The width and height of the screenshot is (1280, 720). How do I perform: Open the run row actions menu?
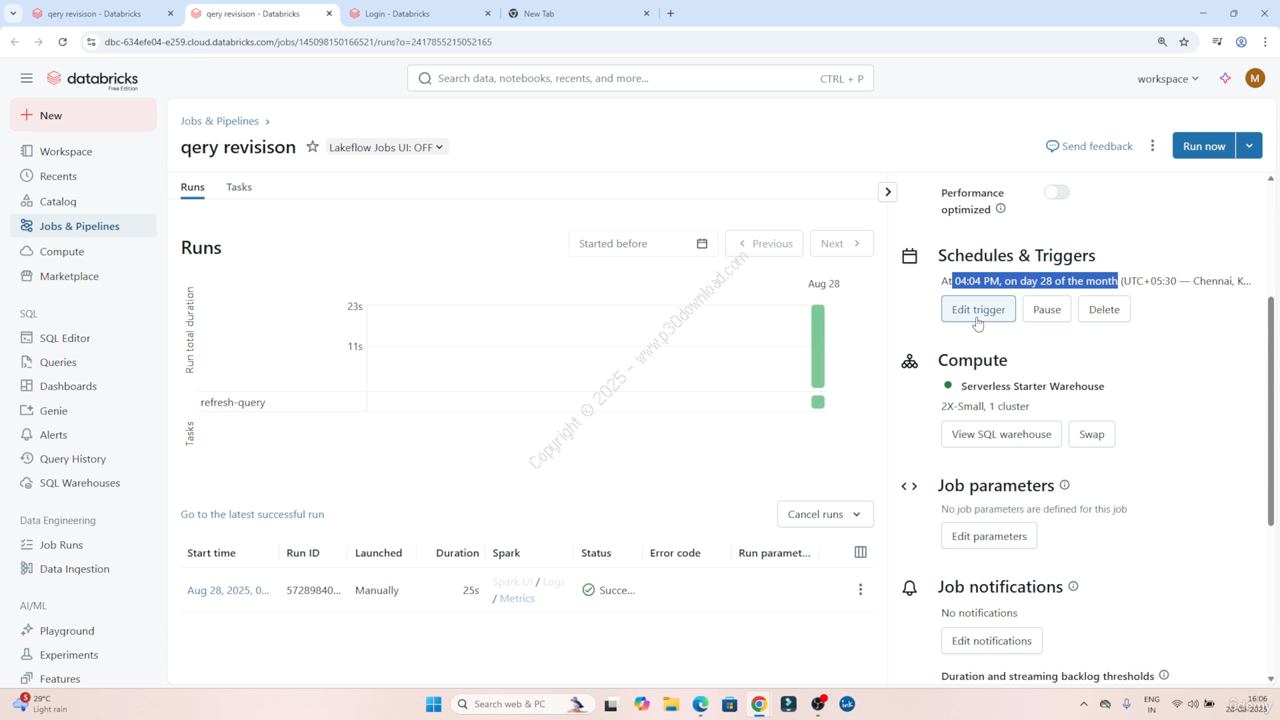pos(860,590)
